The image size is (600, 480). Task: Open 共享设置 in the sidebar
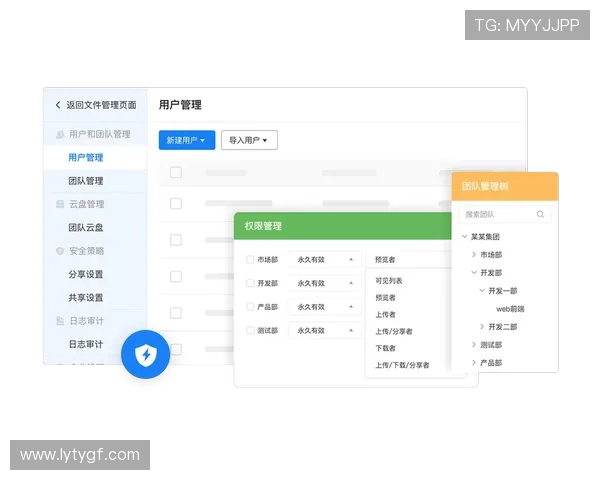[86, 298]
